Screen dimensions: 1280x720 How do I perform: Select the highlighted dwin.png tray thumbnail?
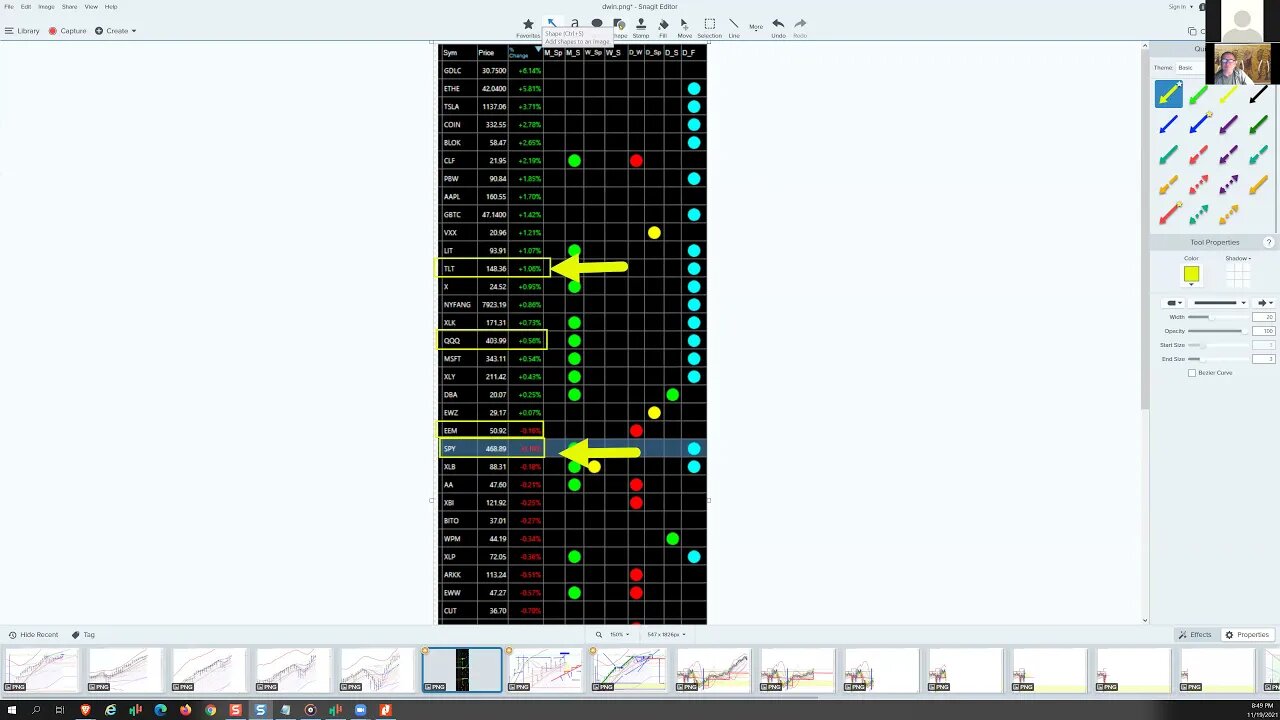coord(462,670)
